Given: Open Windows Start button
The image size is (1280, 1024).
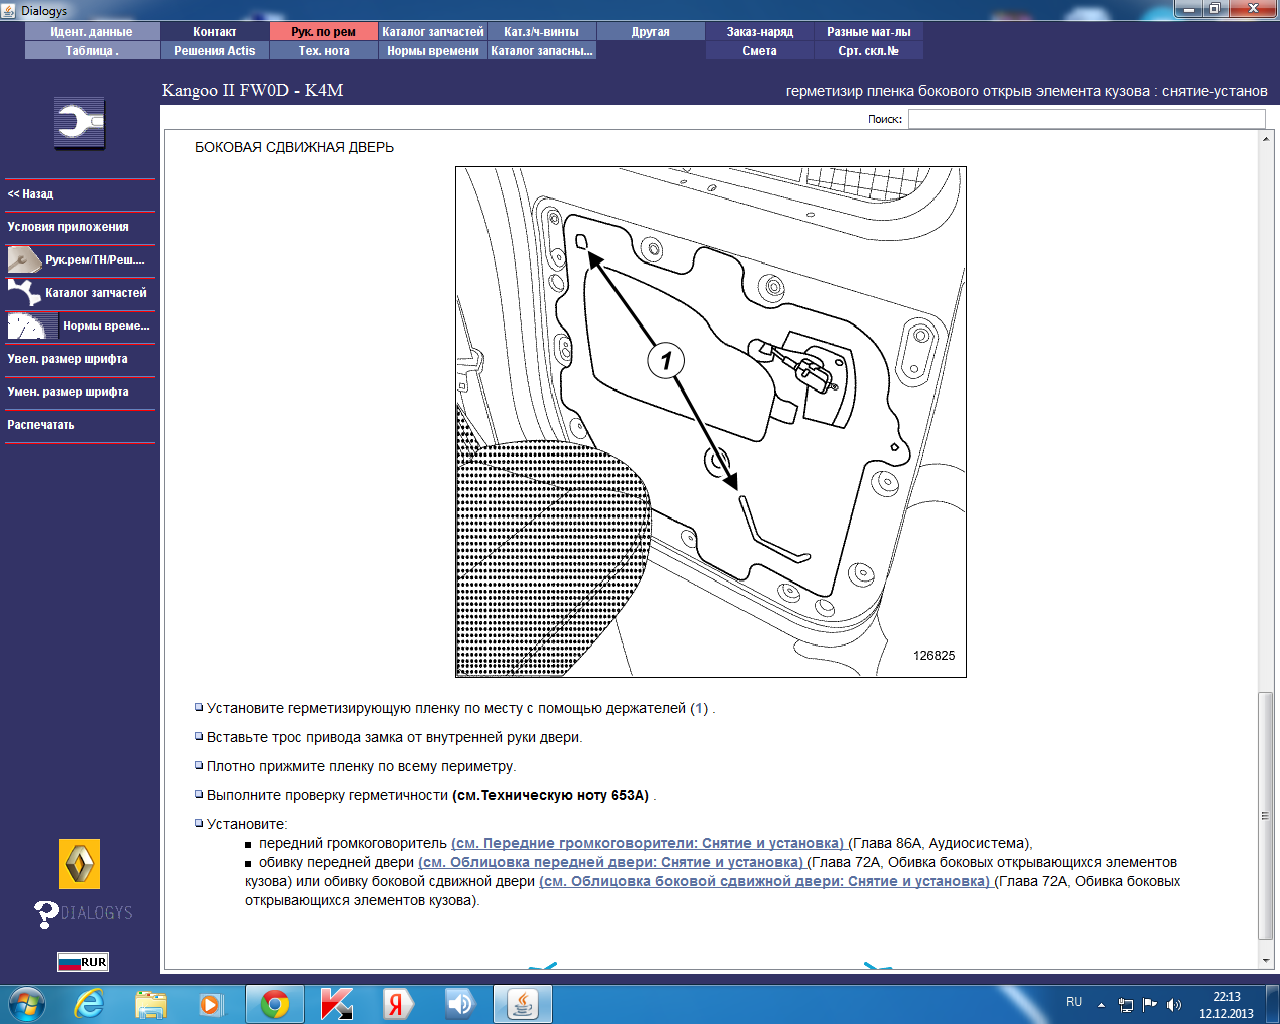Looking at the screenshot, I should click(27, 1004).
